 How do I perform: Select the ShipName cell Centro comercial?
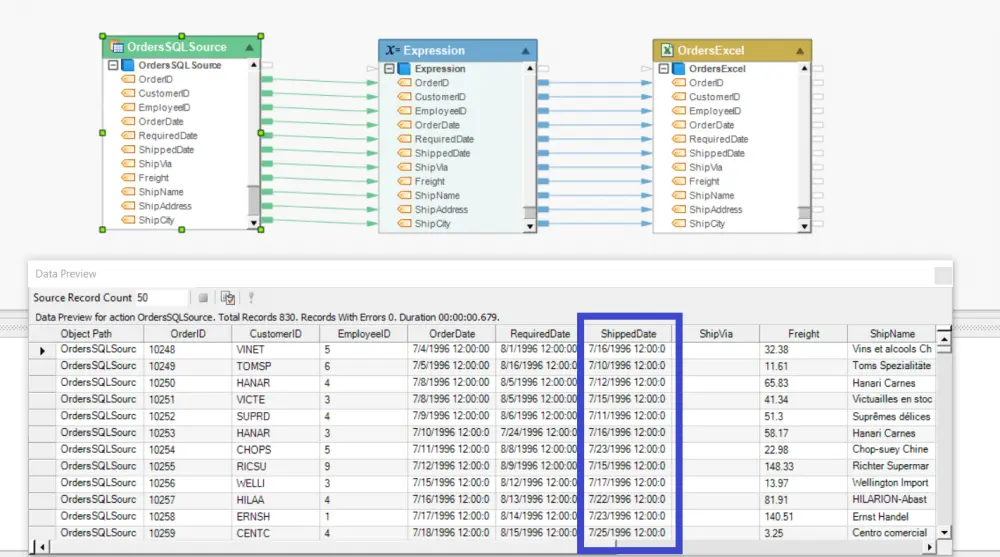click(892, 533)
